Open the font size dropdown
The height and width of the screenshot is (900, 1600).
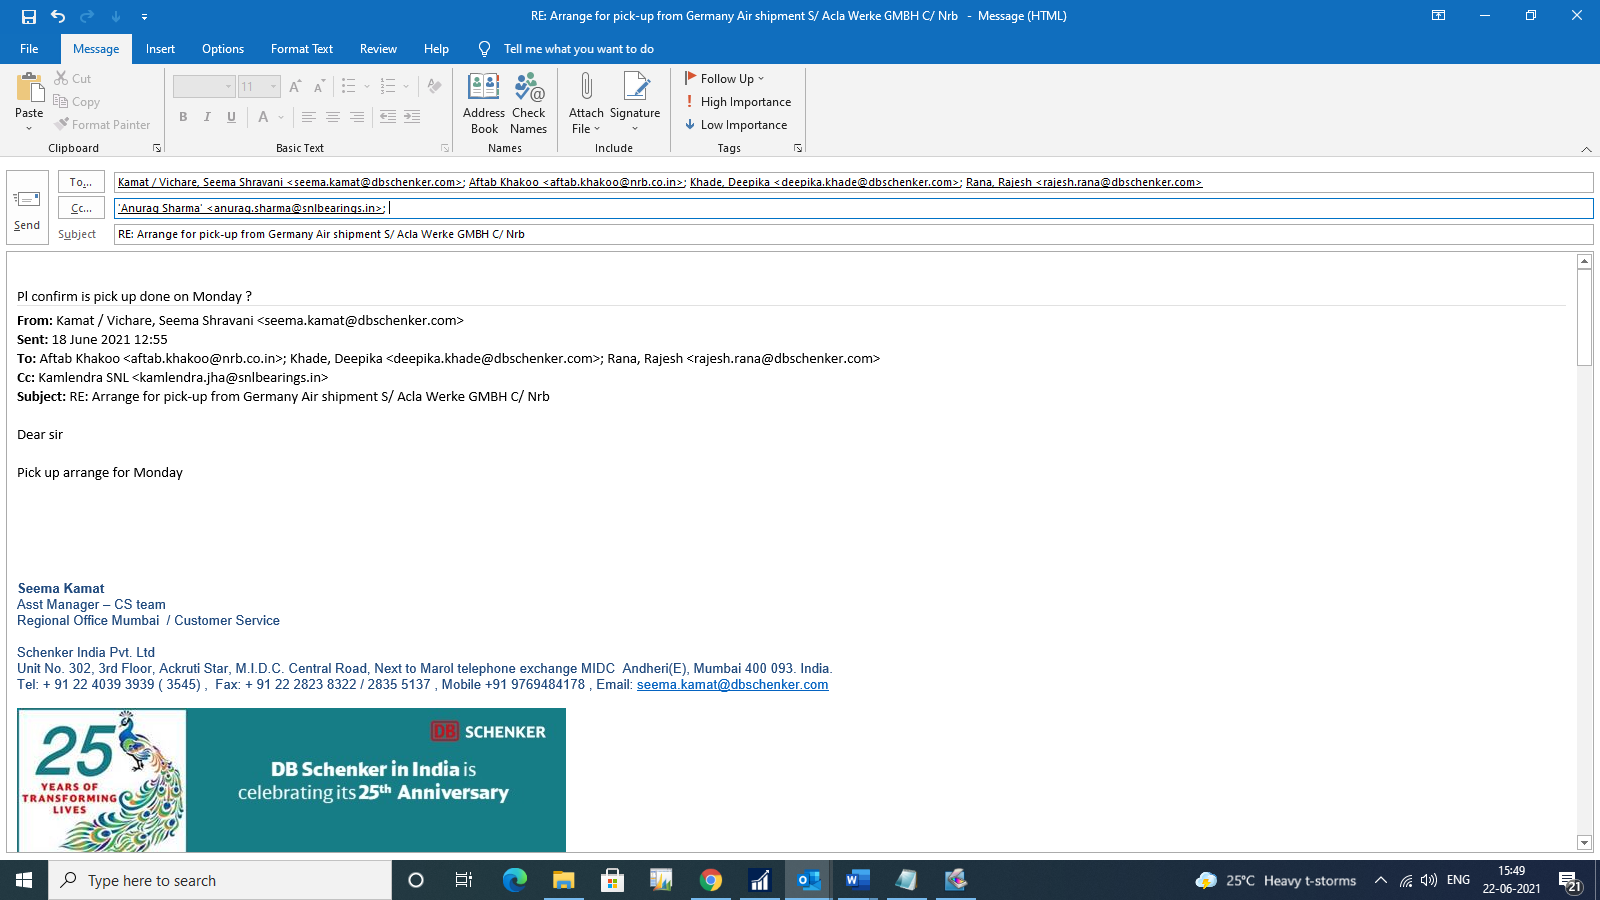point(273,87)
